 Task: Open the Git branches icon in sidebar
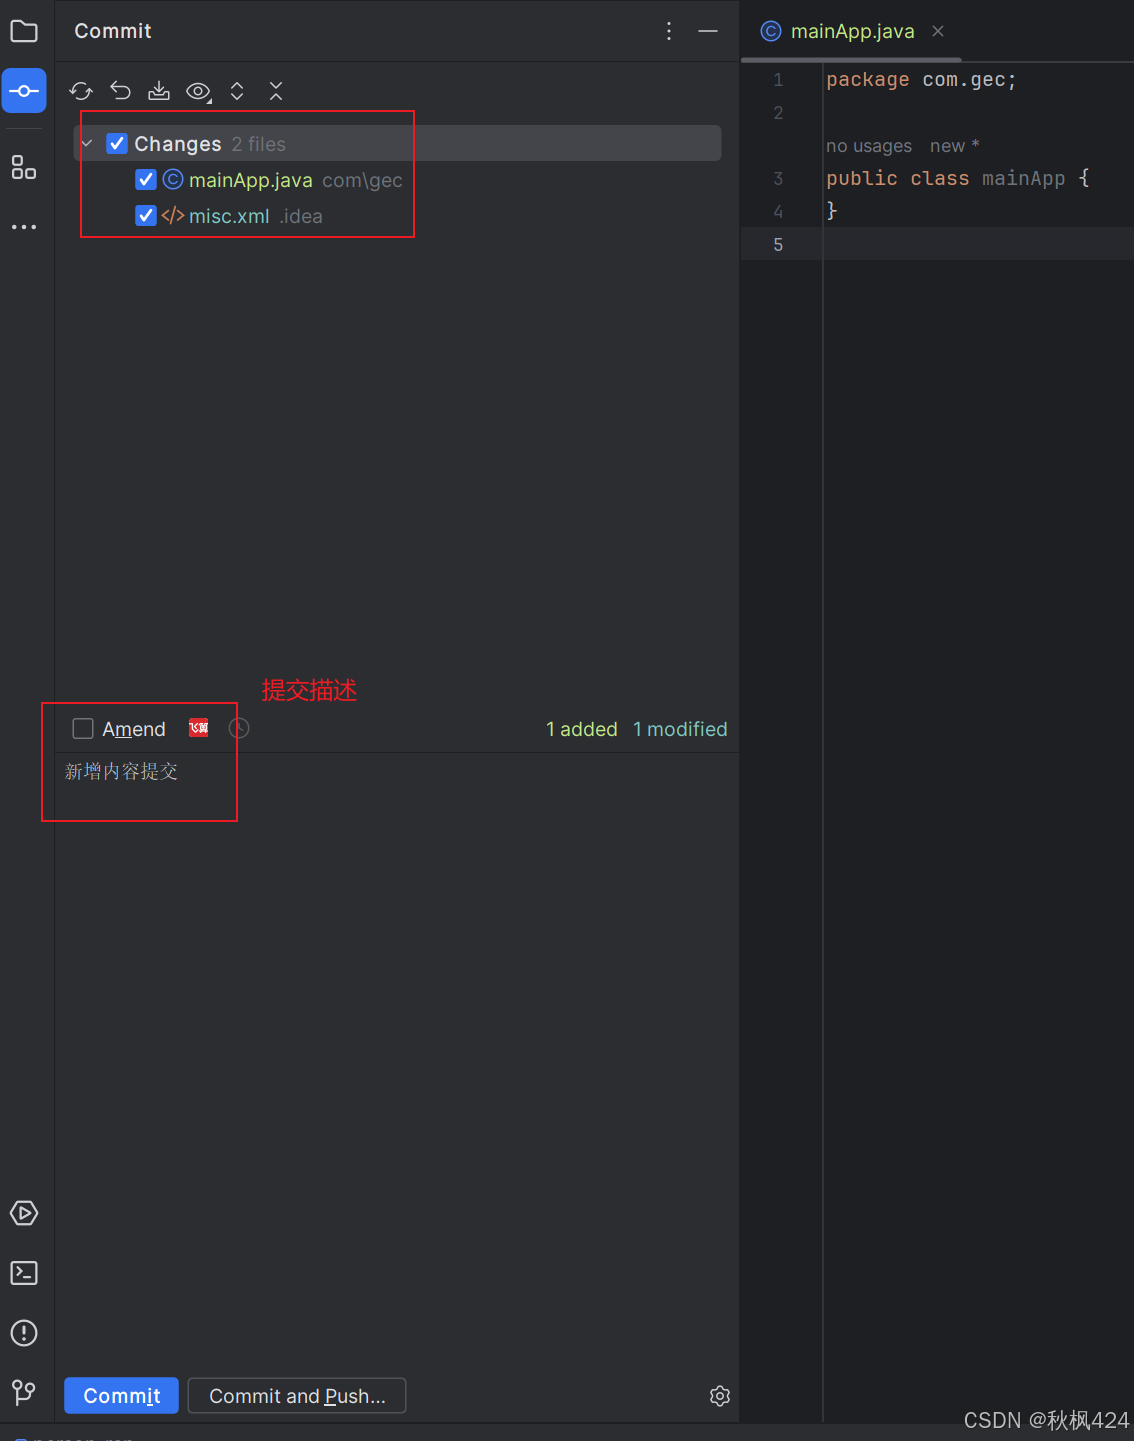(24, 1393)
